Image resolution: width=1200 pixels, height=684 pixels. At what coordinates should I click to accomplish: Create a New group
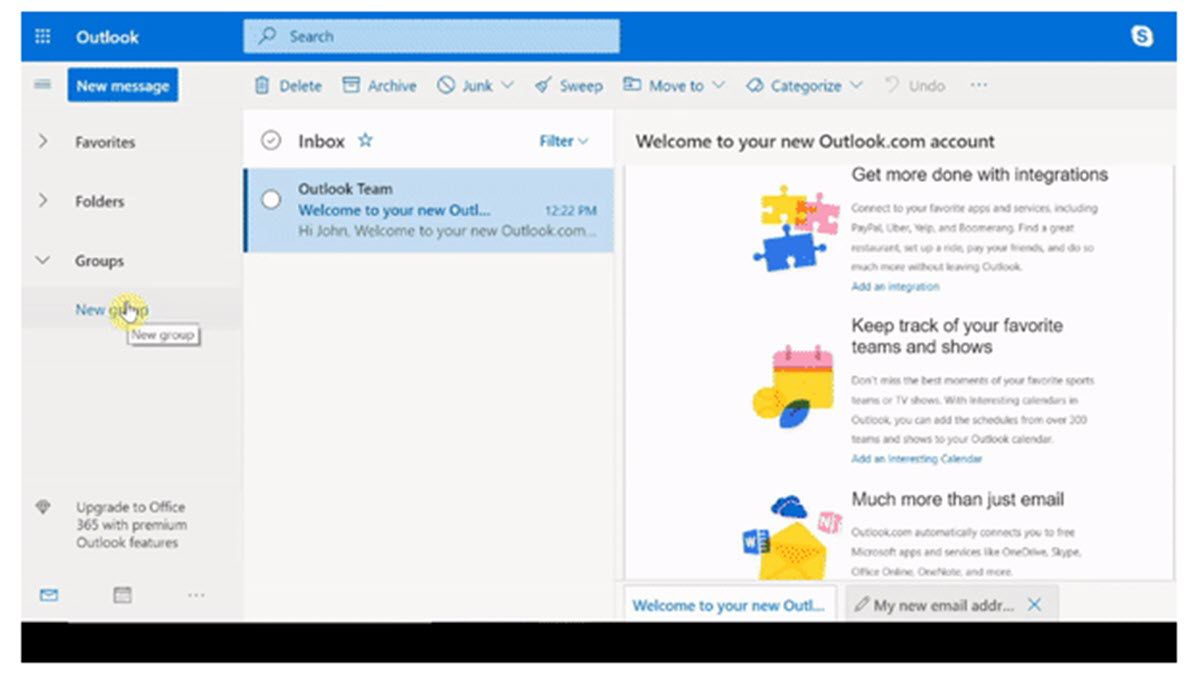[x=111, y=310]
